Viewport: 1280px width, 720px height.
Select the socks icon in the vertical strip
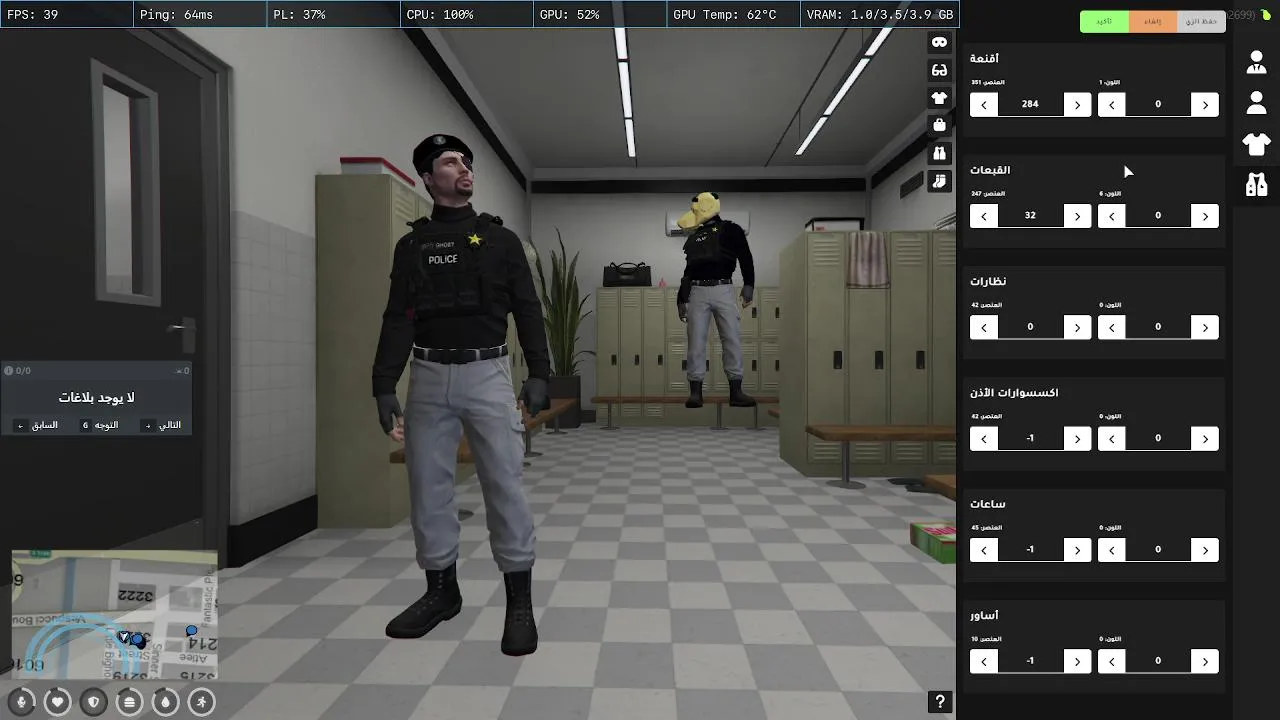tap(939, 181)
